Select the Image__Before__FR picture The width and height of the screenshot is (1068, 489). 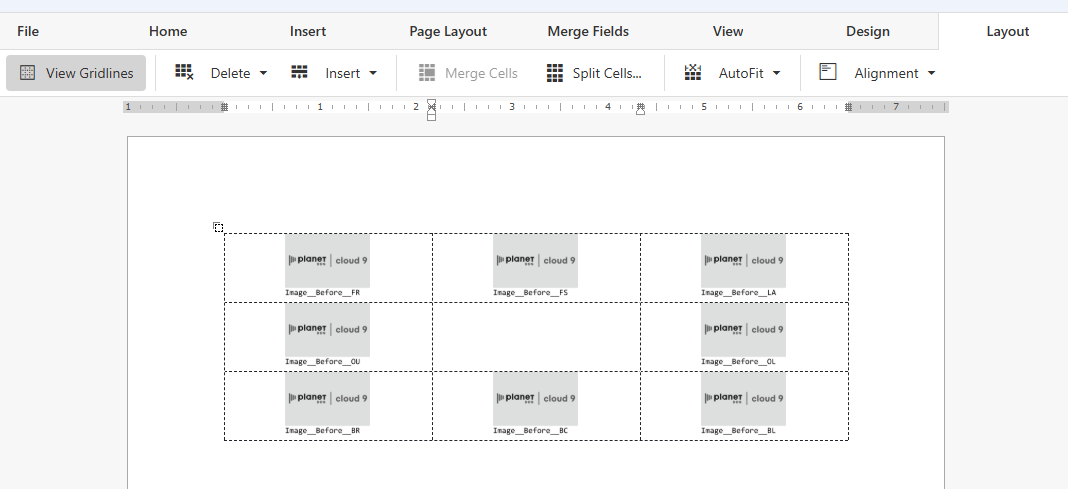(x=328, y=261)
